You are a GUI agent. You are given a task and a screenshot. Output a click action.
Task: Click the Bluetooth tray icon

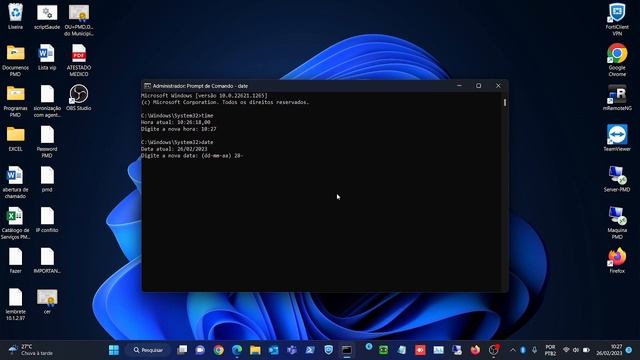[523, 350]
